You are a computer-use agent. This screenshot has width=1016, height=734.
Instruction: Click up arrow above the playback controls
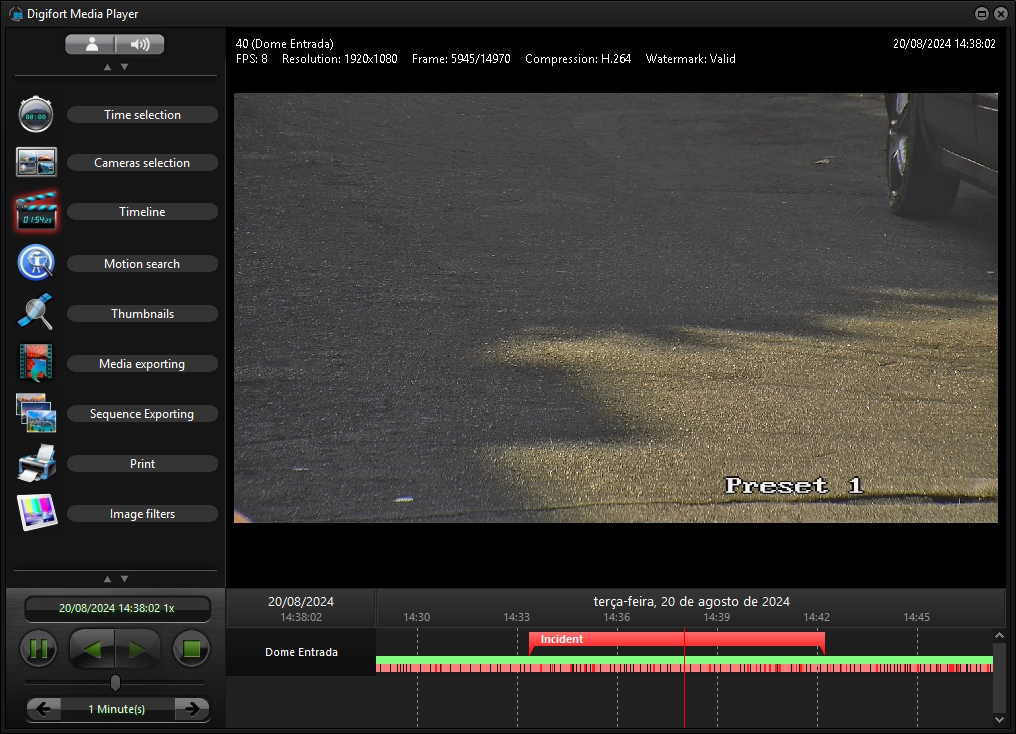click(x=108, y=579)
